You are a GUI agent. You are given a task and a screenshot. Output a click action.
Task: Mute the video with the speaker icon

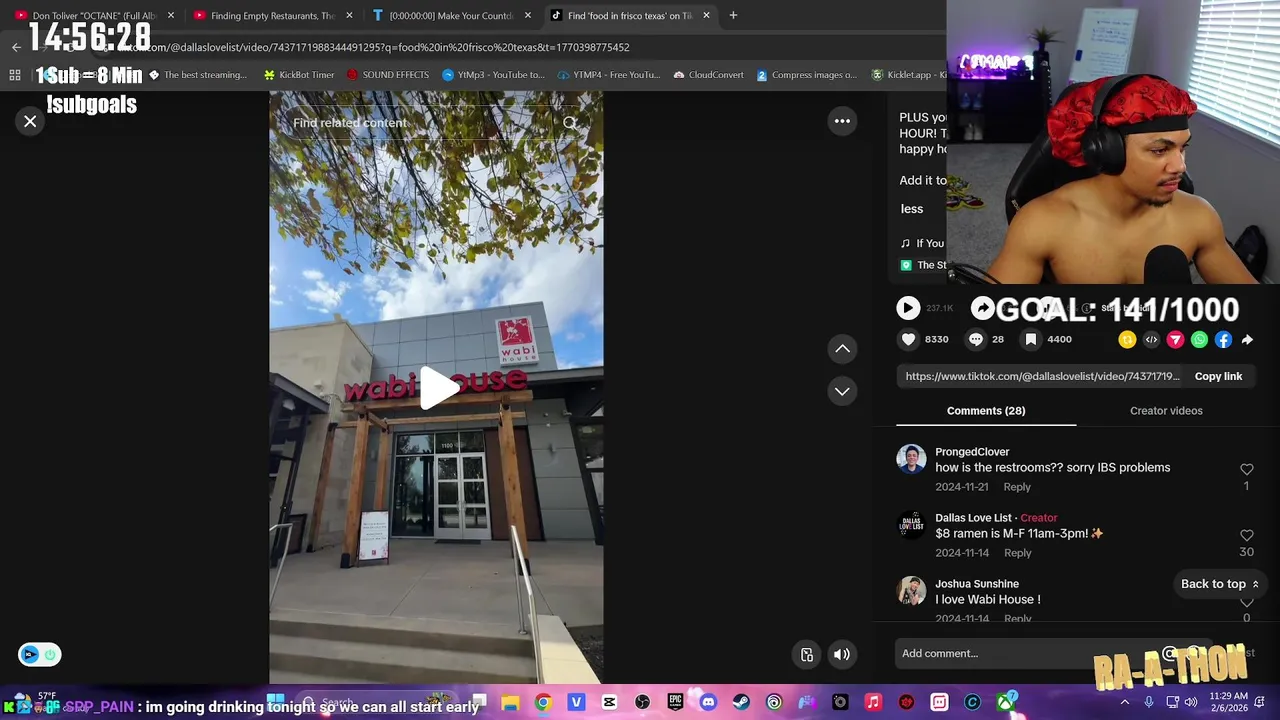[x=842, y=654]
